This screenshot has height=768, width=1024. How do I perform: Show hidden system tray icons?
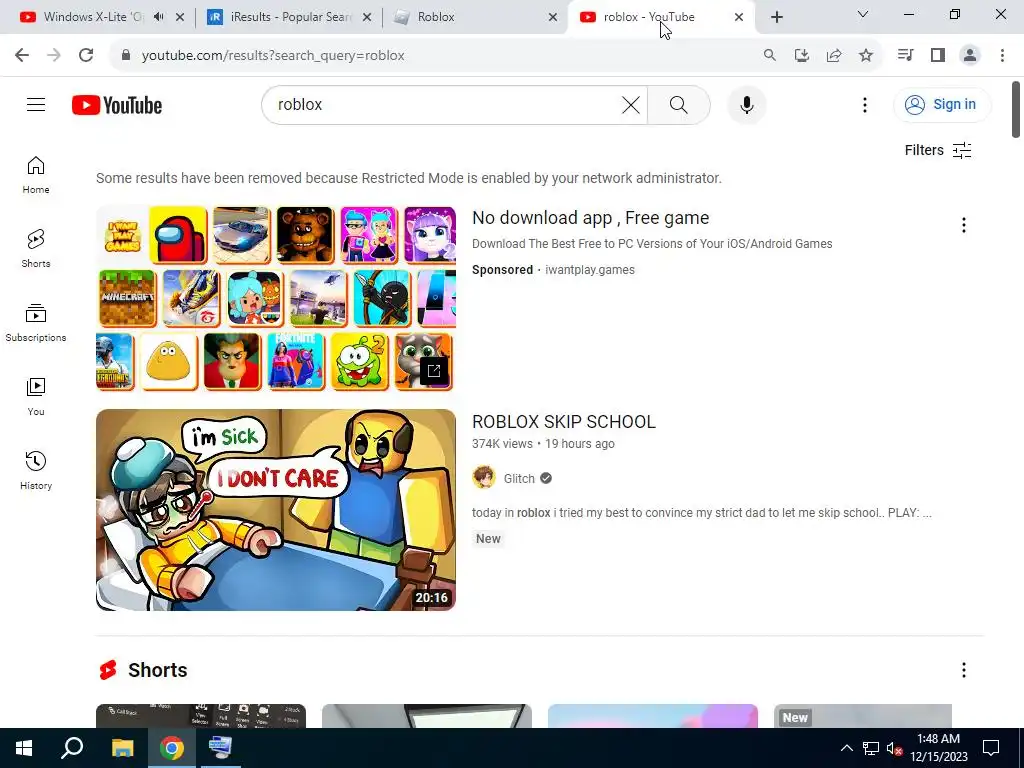click(846, 748)
